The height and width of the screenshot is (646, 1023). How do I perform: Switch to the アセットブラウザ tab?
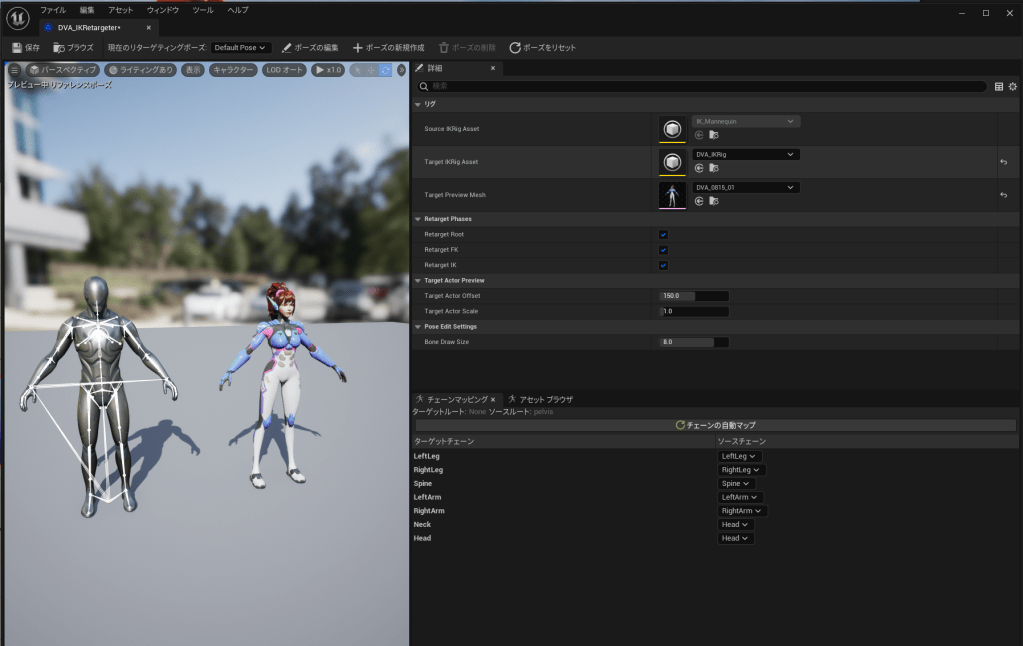[540, 400]
